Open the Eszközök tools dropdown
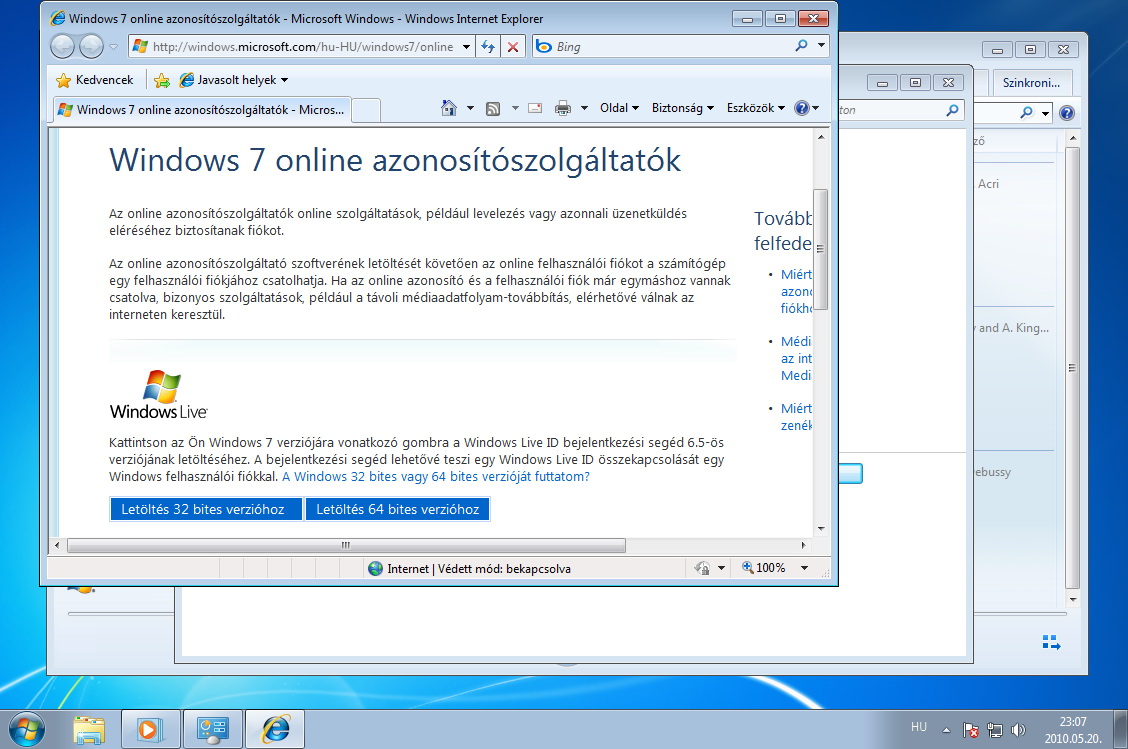The height and width of the screenshot is (749, 1128). click(756, 108)
